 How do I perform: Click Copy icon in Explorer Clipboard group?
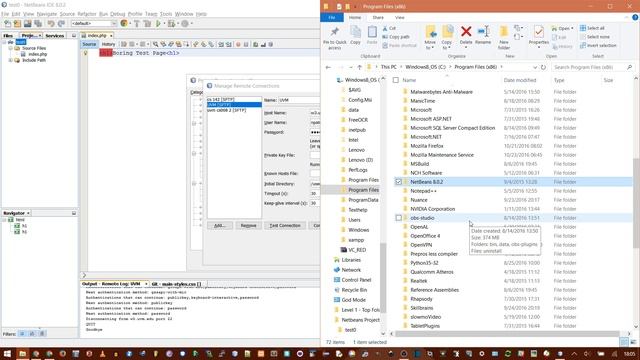coord(356,32)
